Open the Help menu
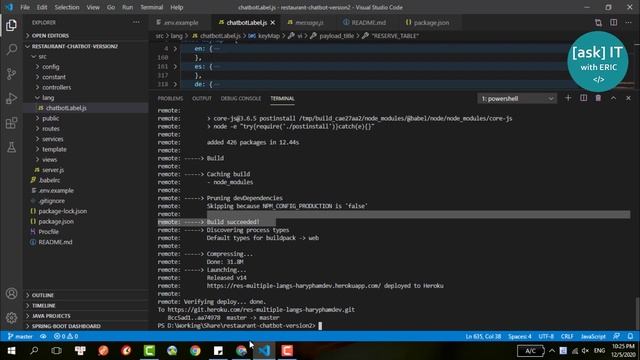The height and width of the screenshot is (360, 640). click(x=176, y=7)
